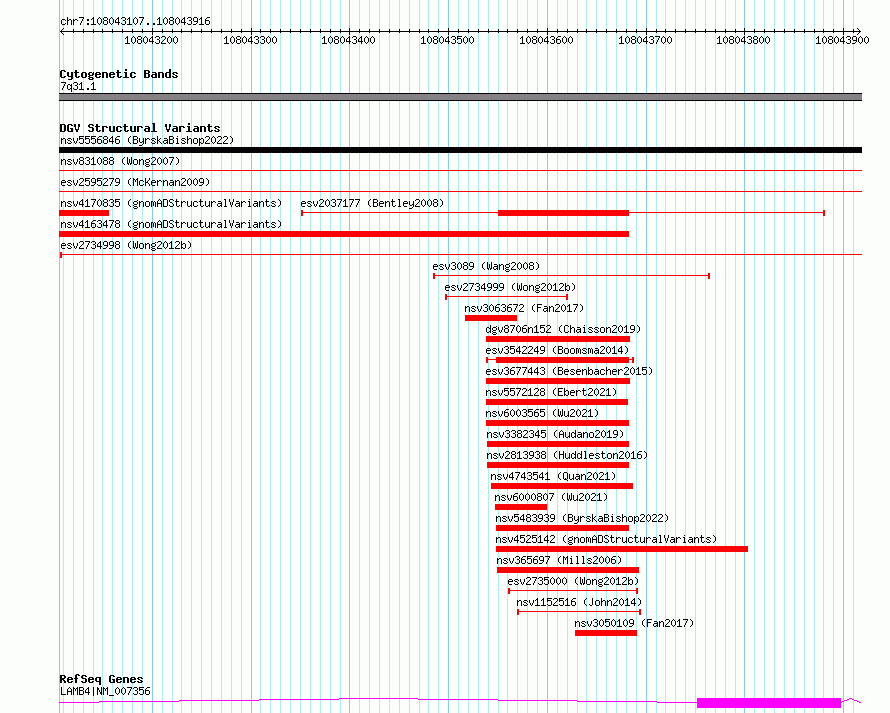Click the 108043900 ruler tick label
This screenshot has height=713, width=890.
pyautogui.click(x=842, y=40)
